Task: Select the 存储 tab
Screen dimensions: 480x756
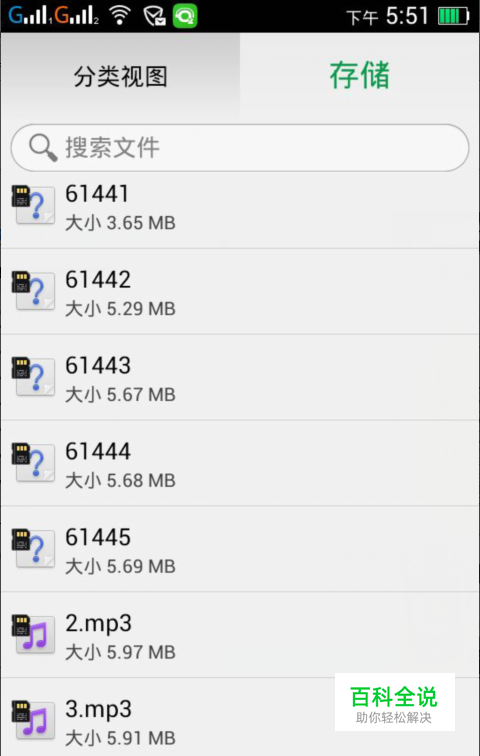Action: [360, 76]
